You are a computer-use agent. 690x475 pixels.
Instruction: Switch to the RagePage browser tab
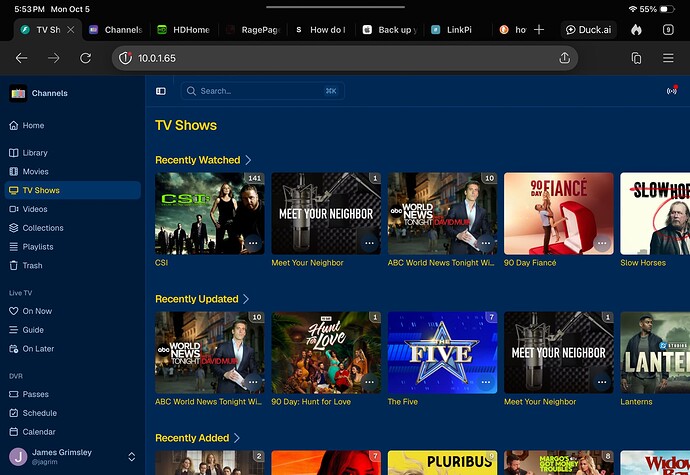pos(252,29)
